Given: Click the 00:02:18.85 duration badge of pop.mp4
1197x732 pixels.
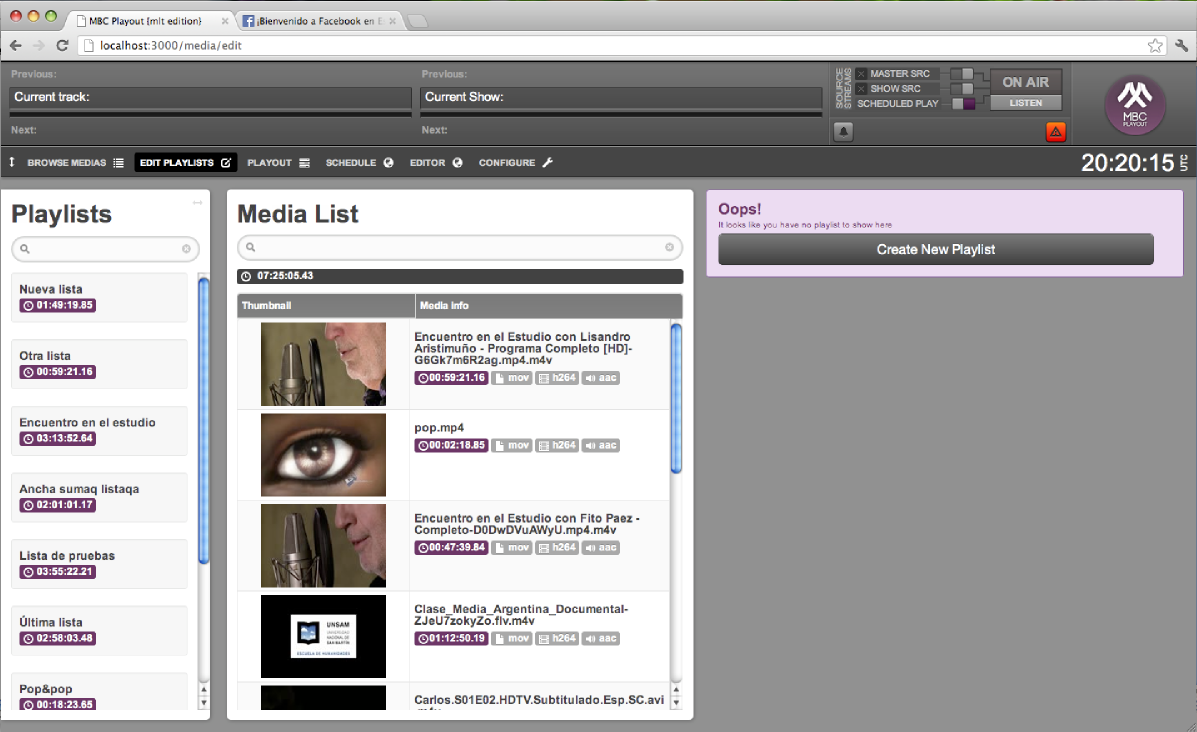Looking at the screenshot, I should [x=451, y=445].
